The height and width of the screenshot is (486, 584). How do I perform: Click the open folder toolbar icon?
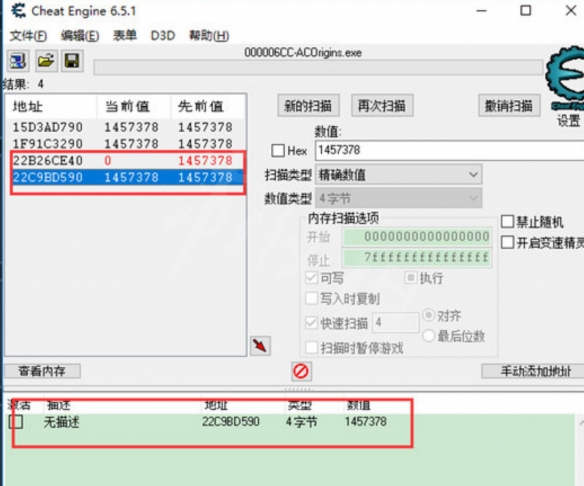(x=46, y=61)
